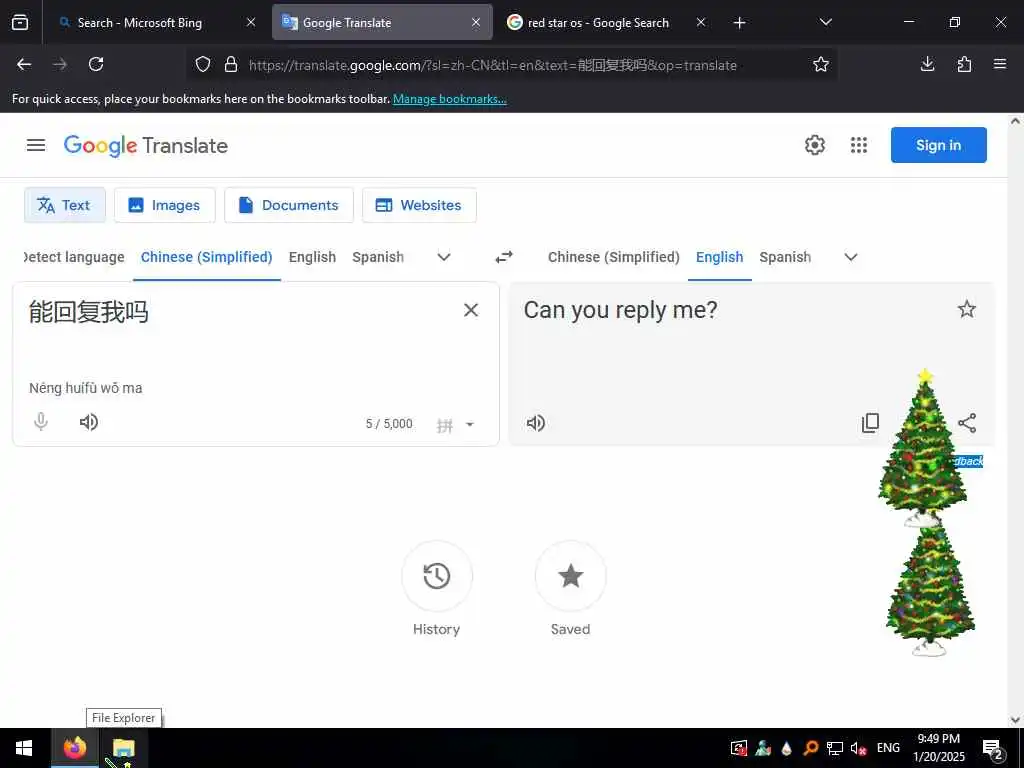Switch to Text translation mode
This screenshot has width=1024, height=768.
click(x=65, y=205)
